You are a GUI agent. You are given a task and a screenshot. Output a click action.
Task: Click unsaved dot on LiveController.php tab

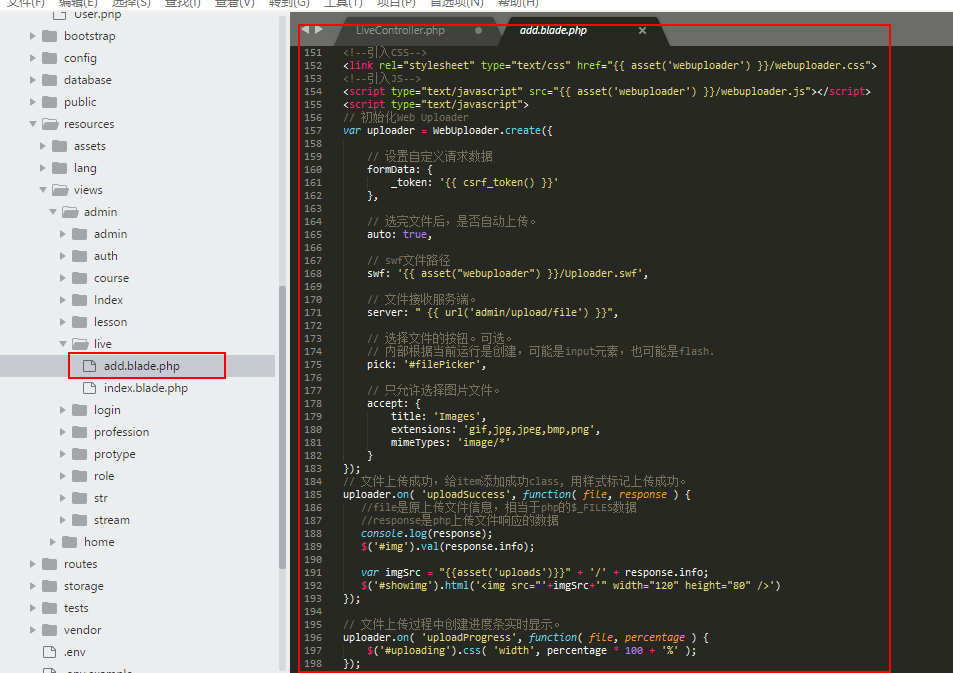[478, 31]
